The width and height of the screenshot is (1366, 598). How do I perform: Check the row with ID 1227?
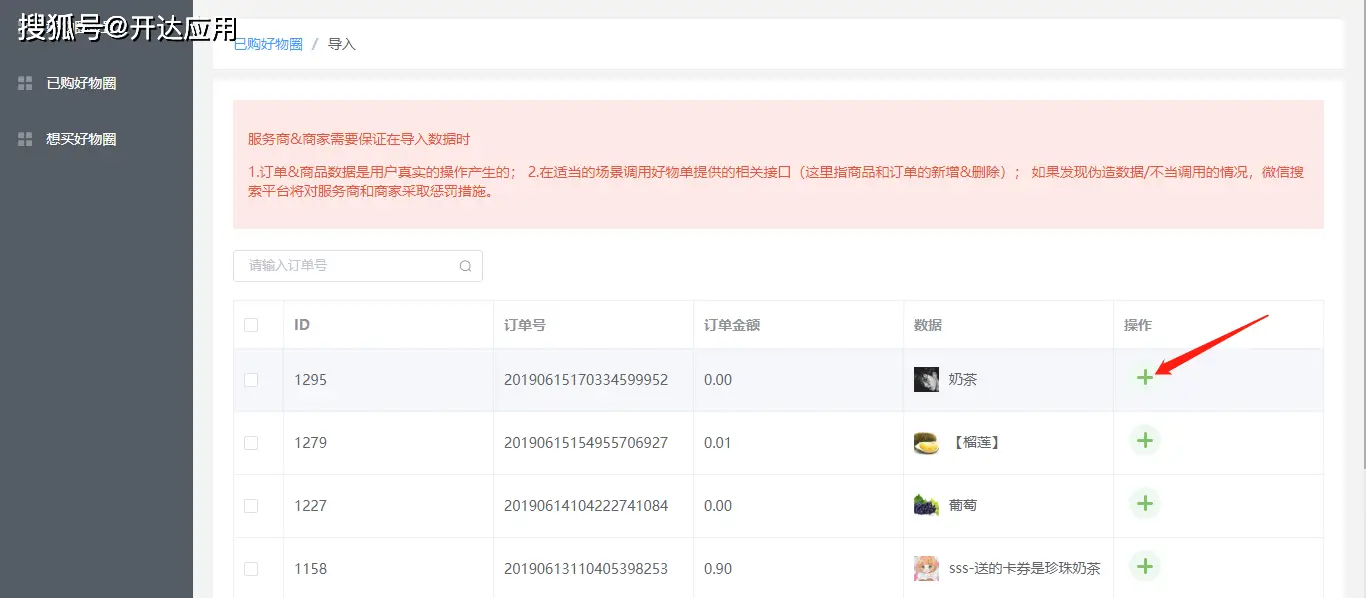point(251,506)
